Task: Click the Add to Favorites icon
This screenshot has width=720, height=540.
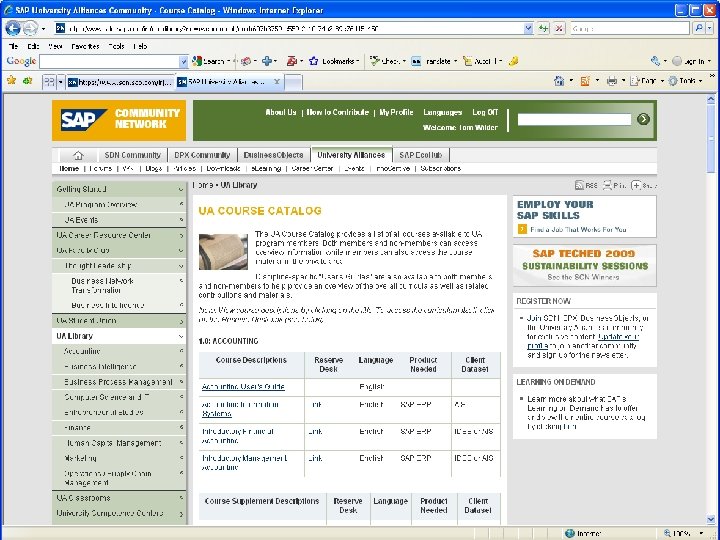Action: coord(28,81)
